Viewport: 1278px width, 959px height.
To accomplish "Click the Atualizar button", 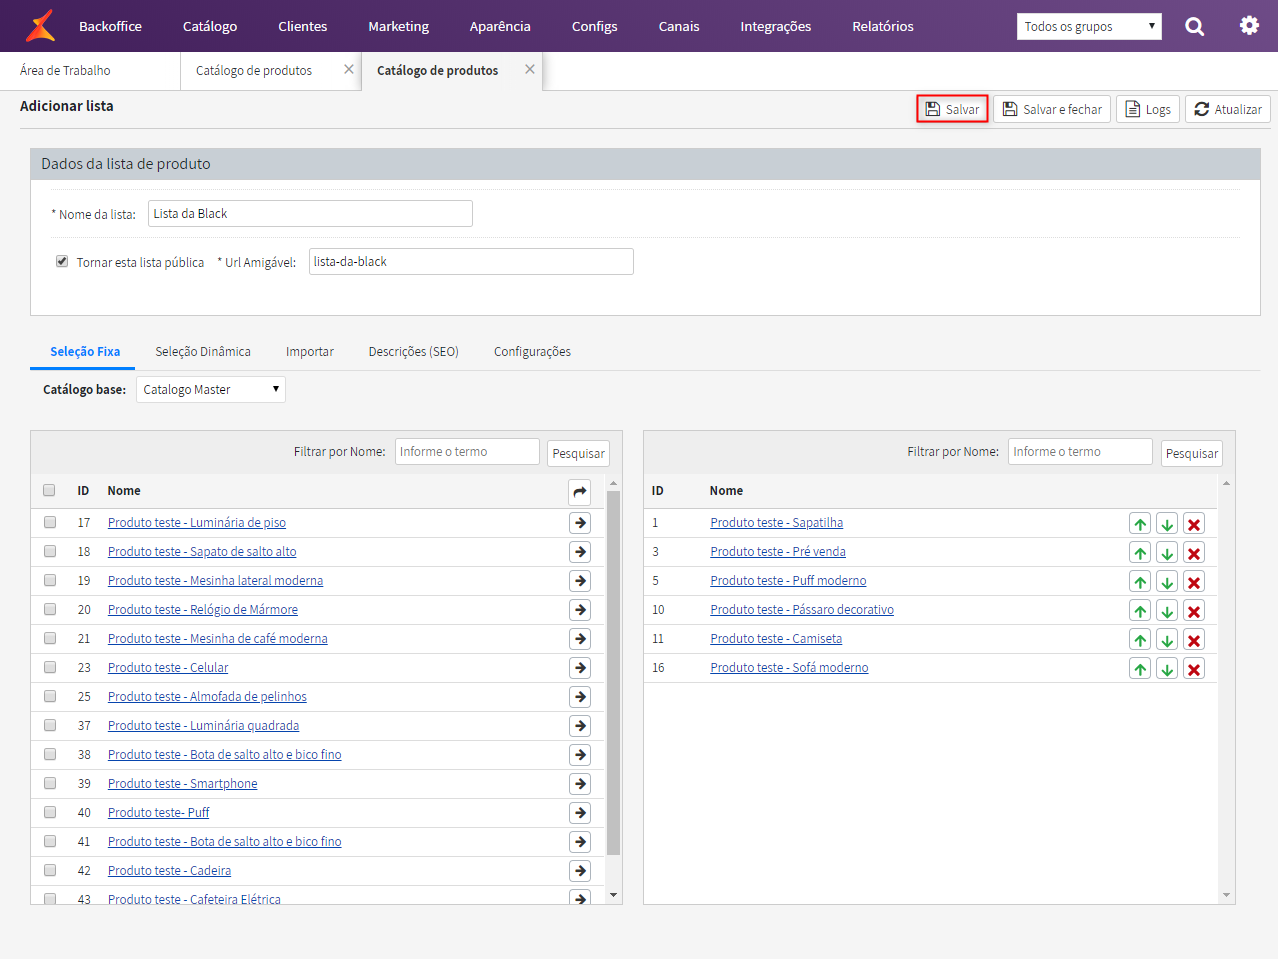I will tap(1228, 109).
